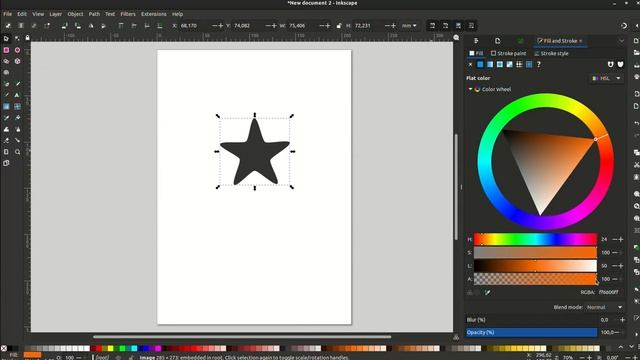Screen dimensions: 640x360
Task: Toggle the scale stroke width affect button
Action: coord(432,26)
